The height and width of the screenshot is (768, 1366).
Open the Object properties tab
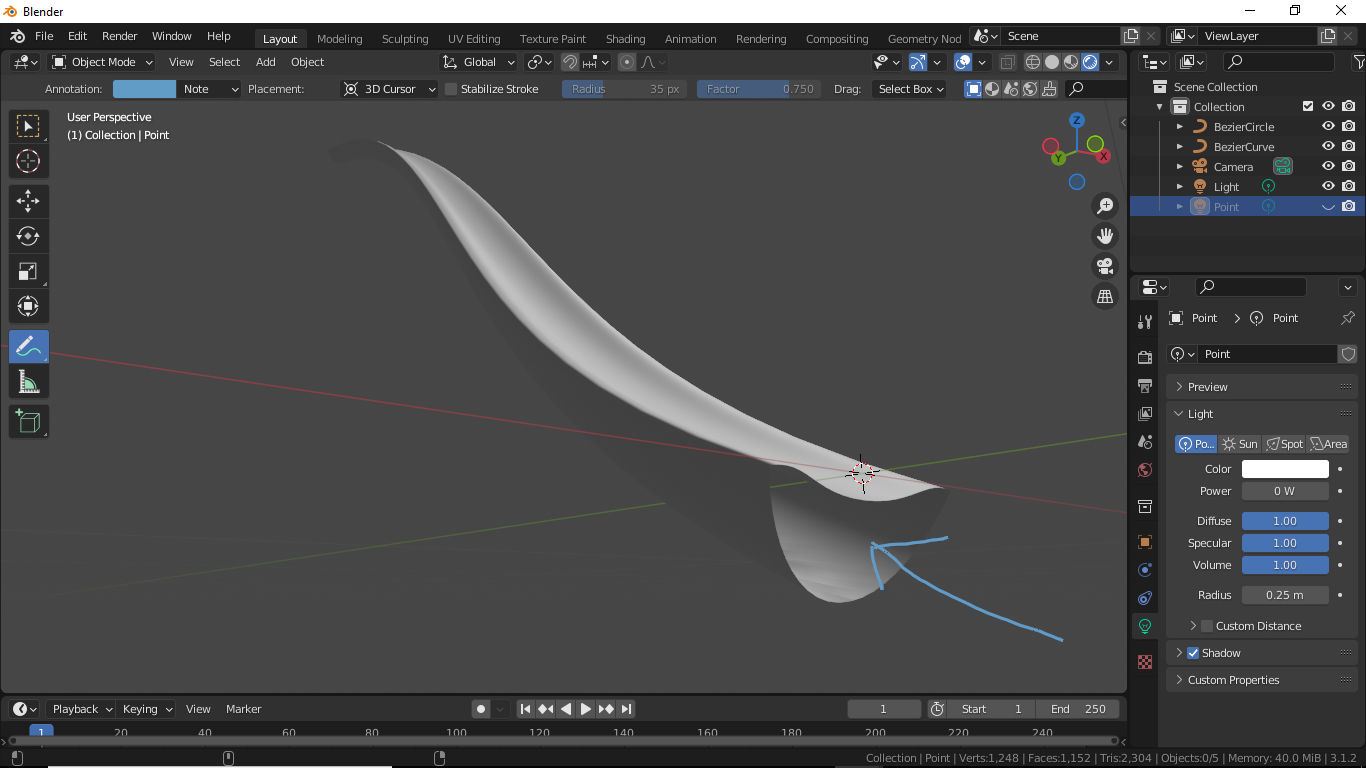click(1145, 542)
